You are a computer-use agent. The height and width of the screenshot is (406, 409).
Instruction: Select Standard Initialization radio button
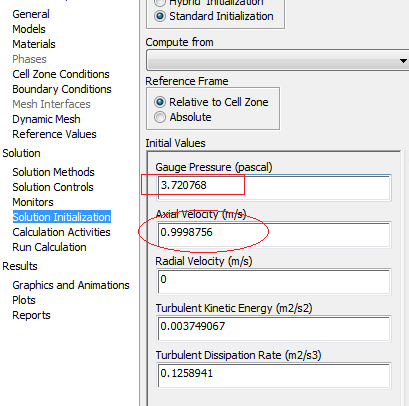[x=160, y=16]
